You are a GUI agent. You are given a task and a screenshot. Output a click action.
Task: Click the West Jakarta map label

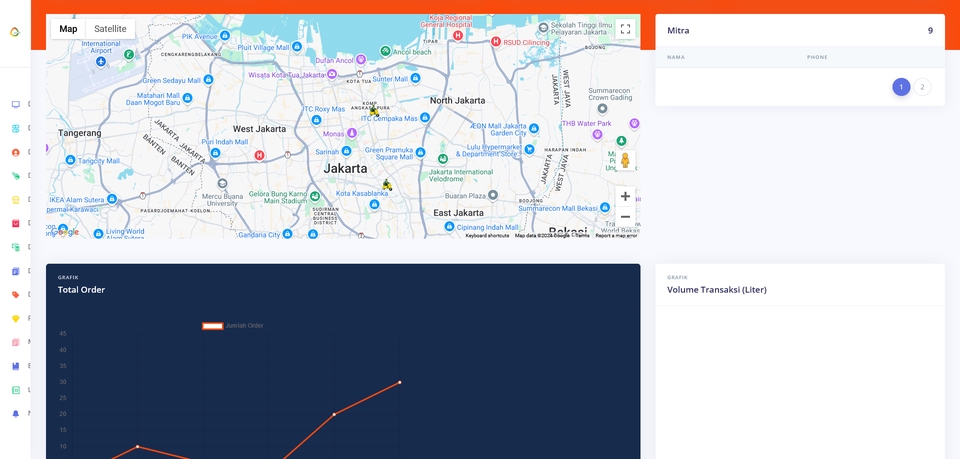tap(259, 129)
